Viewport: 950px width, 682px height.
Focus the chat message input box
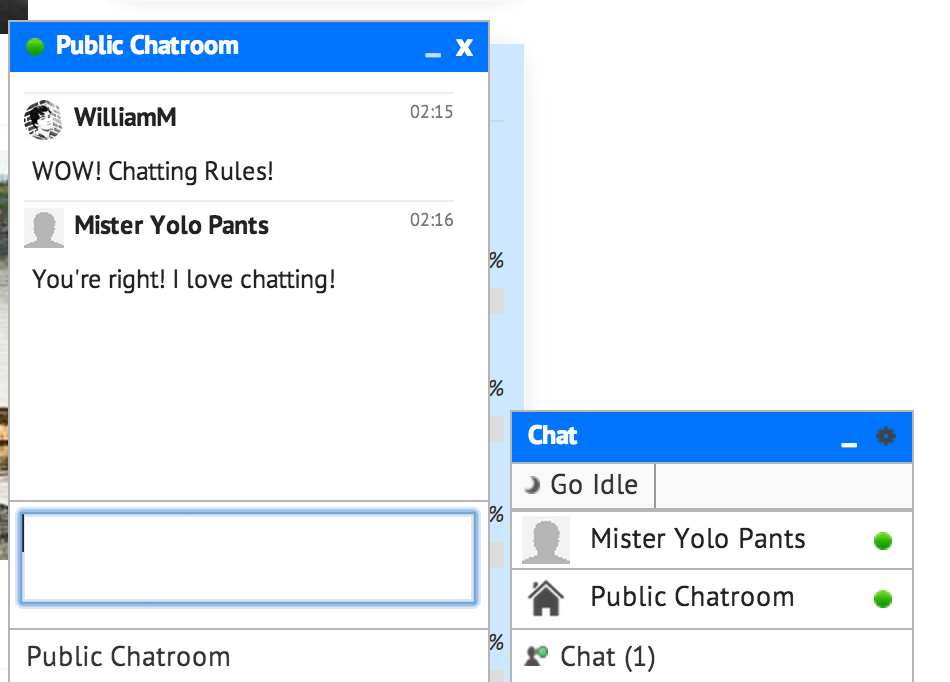pos(248,558)
